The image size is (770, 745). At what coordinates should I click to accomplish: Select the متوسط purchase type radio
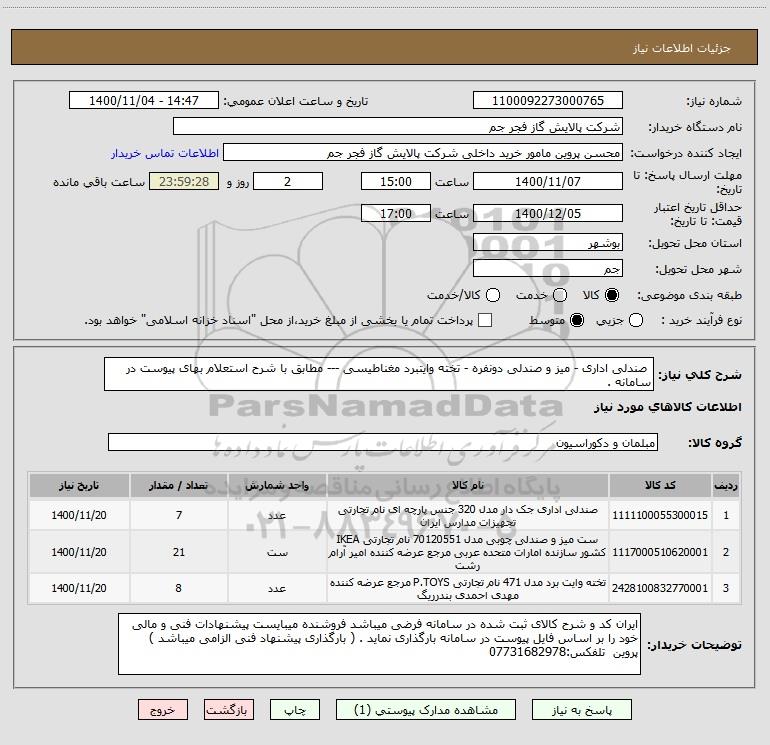[x=577, y=320]
